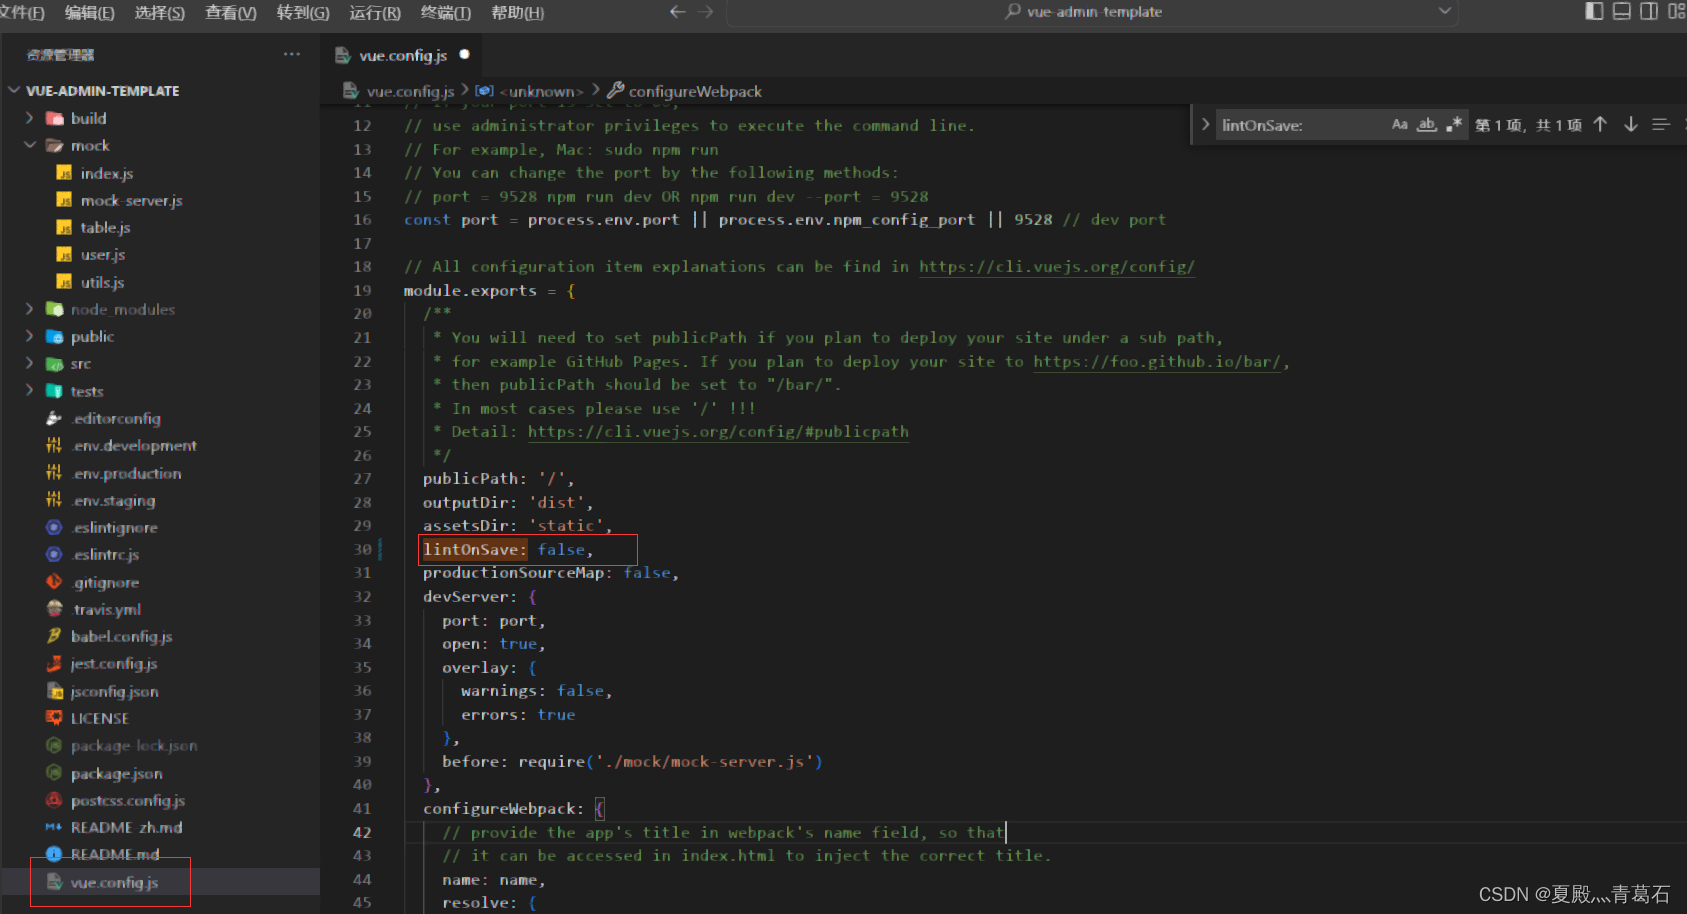This screenshot has width=1687, height=914.
Task: Expand replace field in find widget
Action: tap(1205, 125)
